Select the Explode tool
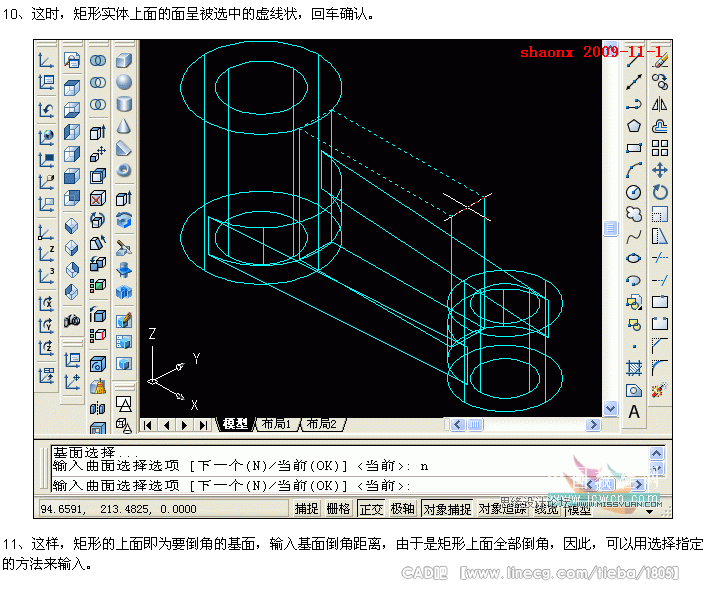The image size is (708, 590). (660, 390)
